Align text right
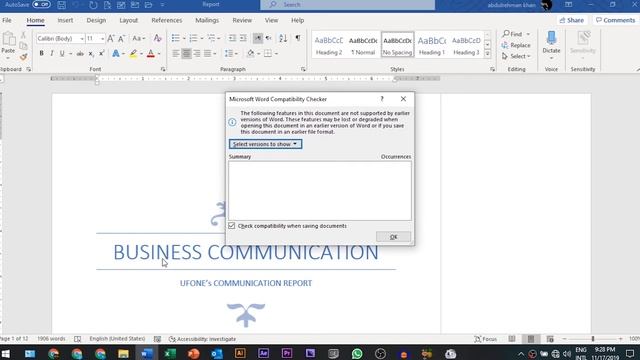This screenshot has height=360, width=640. [197, 53]
